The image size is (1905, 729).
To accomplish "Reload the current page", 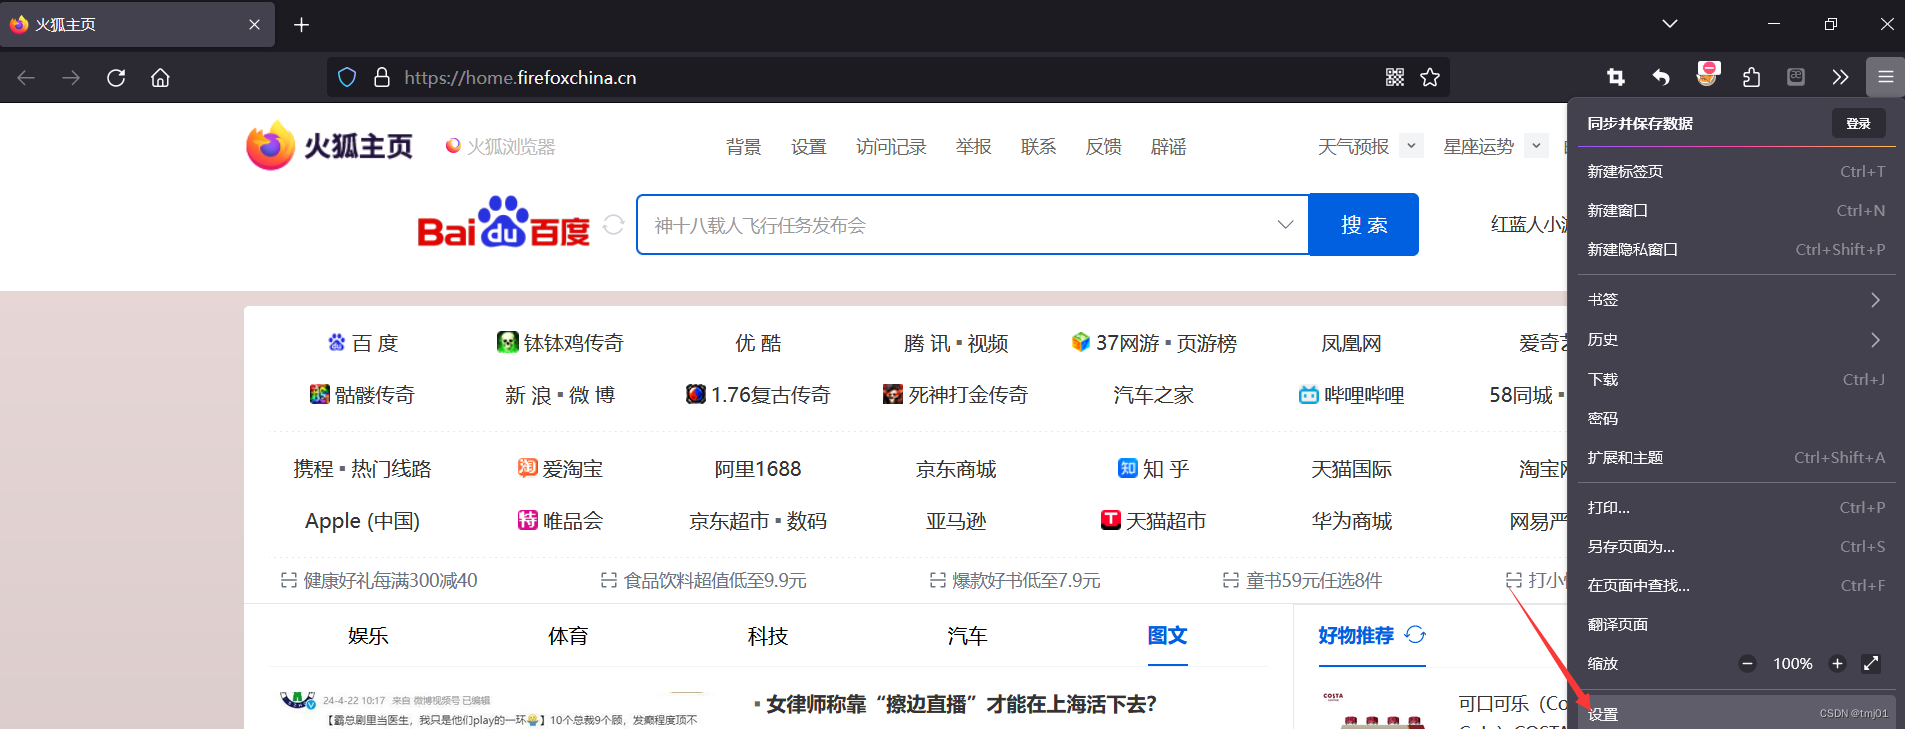I will (116, 78).
